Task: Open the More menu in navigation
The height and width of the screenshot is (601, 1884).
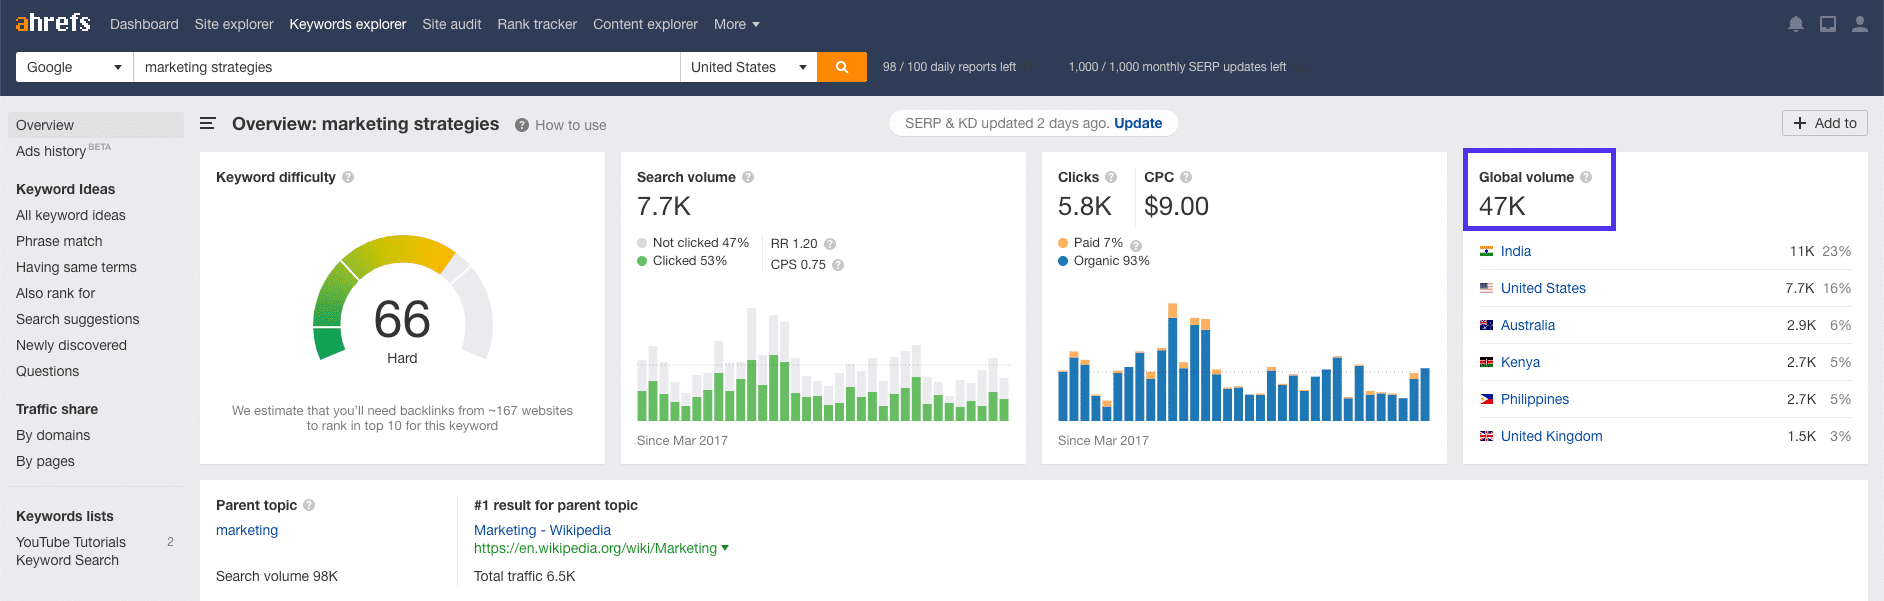Action: click(736, 24)
